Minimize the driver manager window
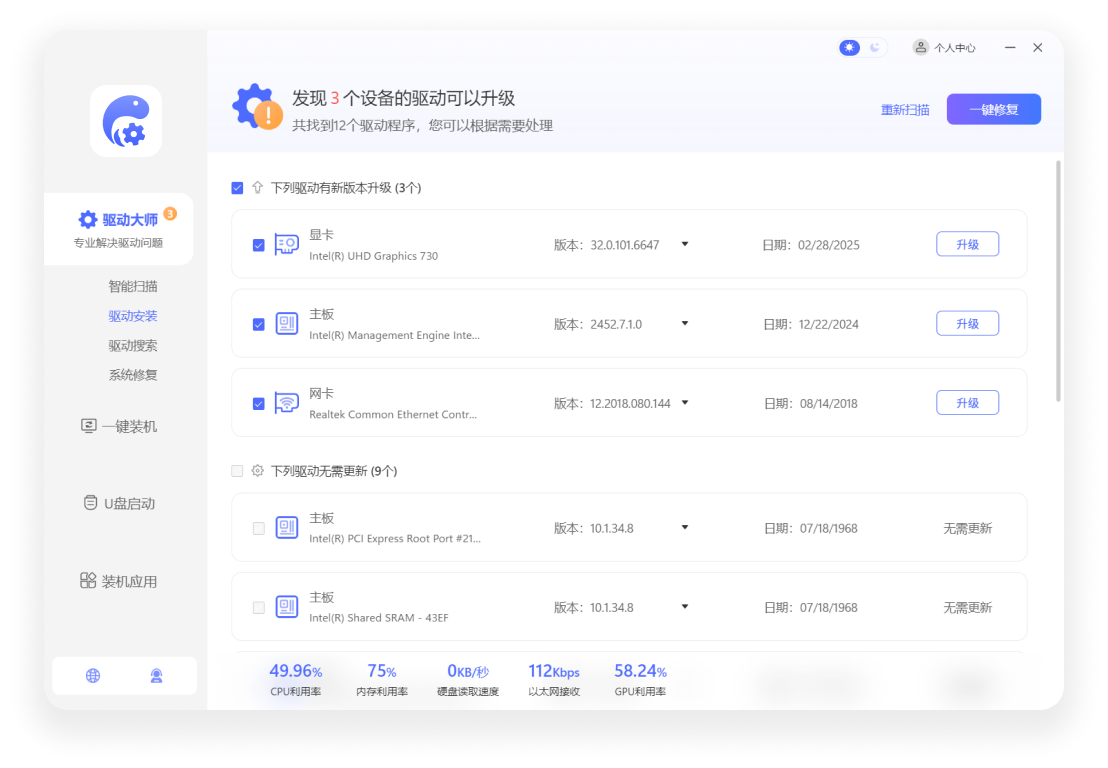This screenshot has height=768, width=1108. tap(1010, 47)
